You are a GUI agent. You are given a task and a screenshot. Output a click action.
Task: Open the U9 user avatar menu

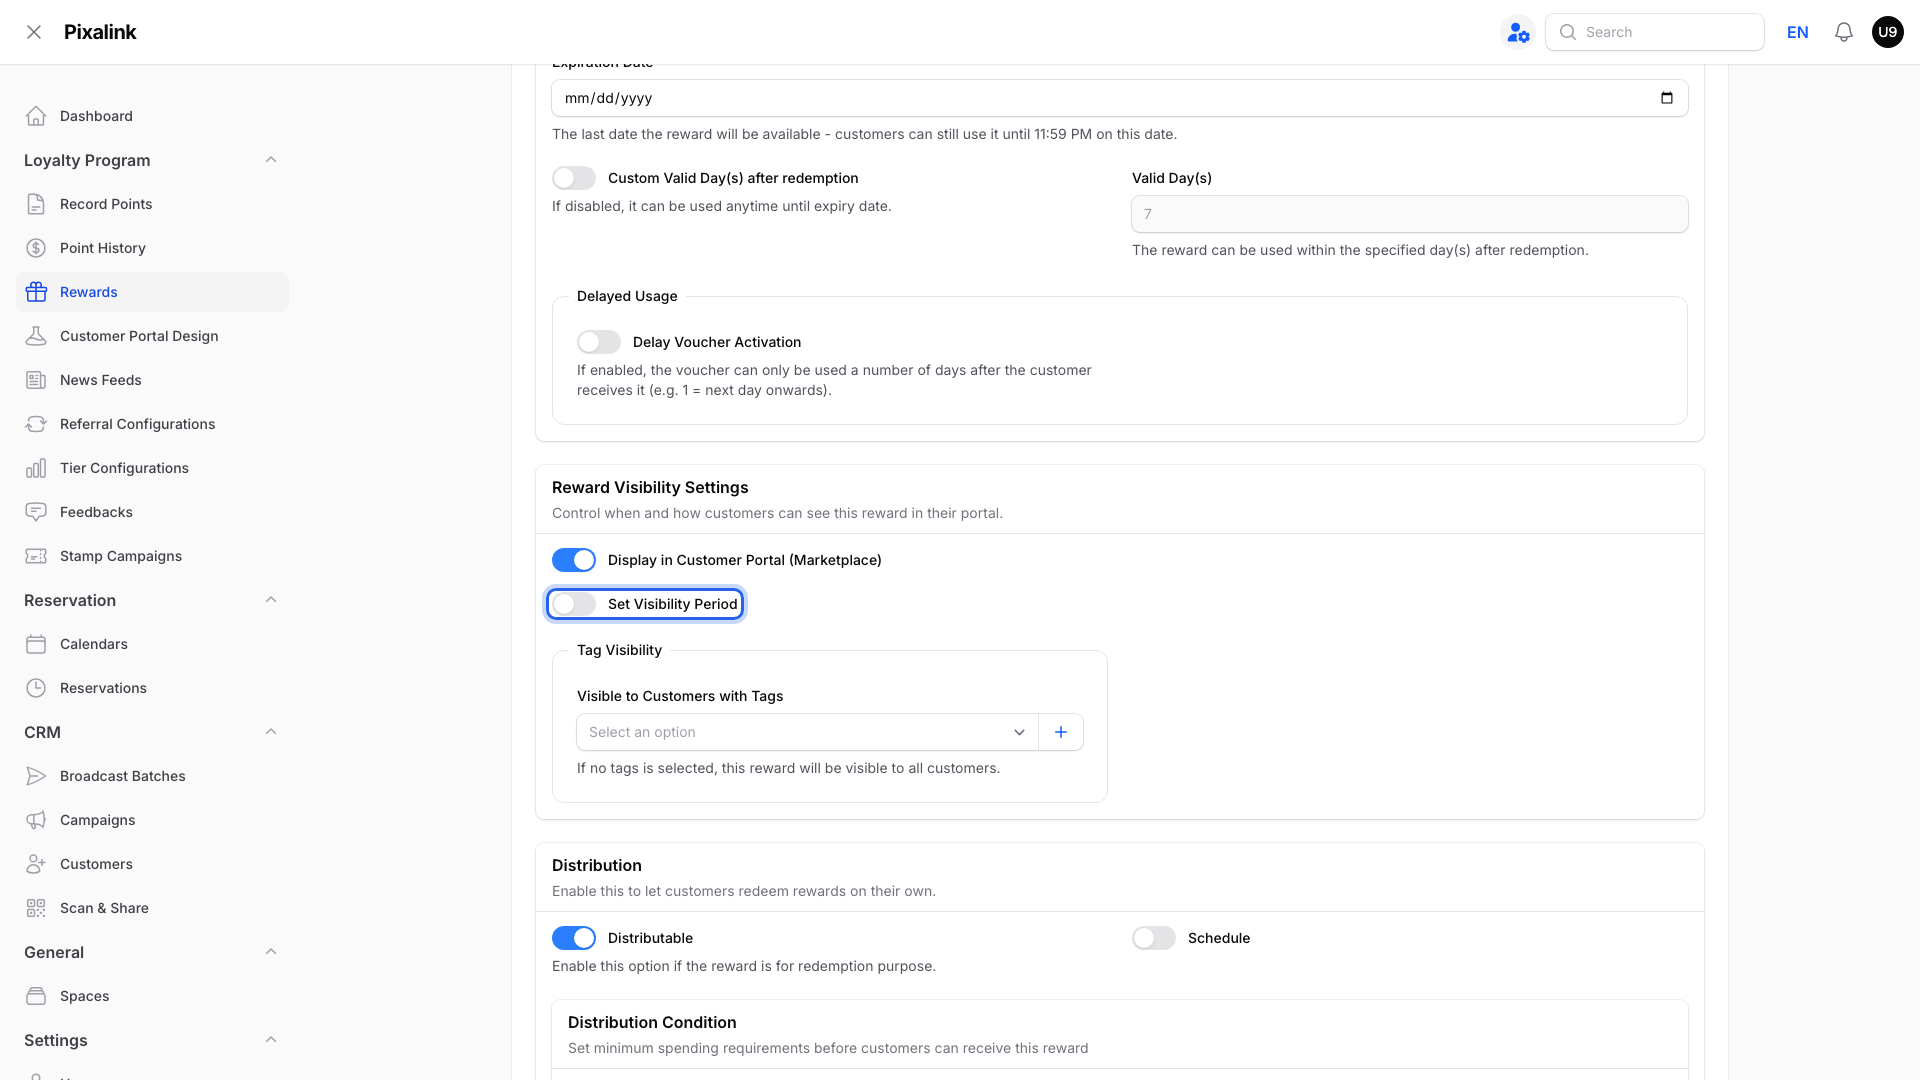click(x=1888, y=32)
